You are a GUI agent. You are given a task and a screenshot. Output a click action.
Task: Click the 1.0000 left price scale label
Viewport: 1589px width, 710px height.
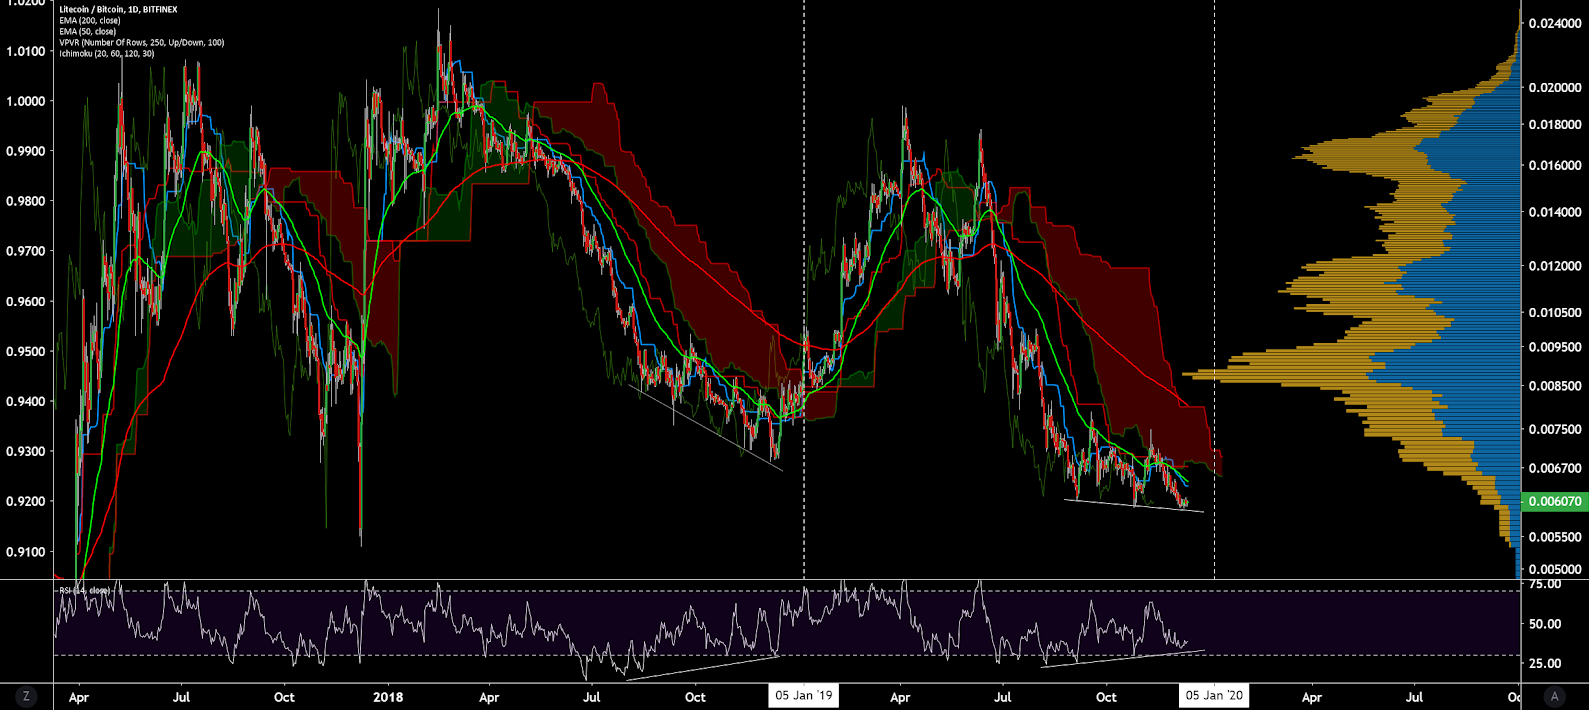pyautogui.click(x=25, y=101)
